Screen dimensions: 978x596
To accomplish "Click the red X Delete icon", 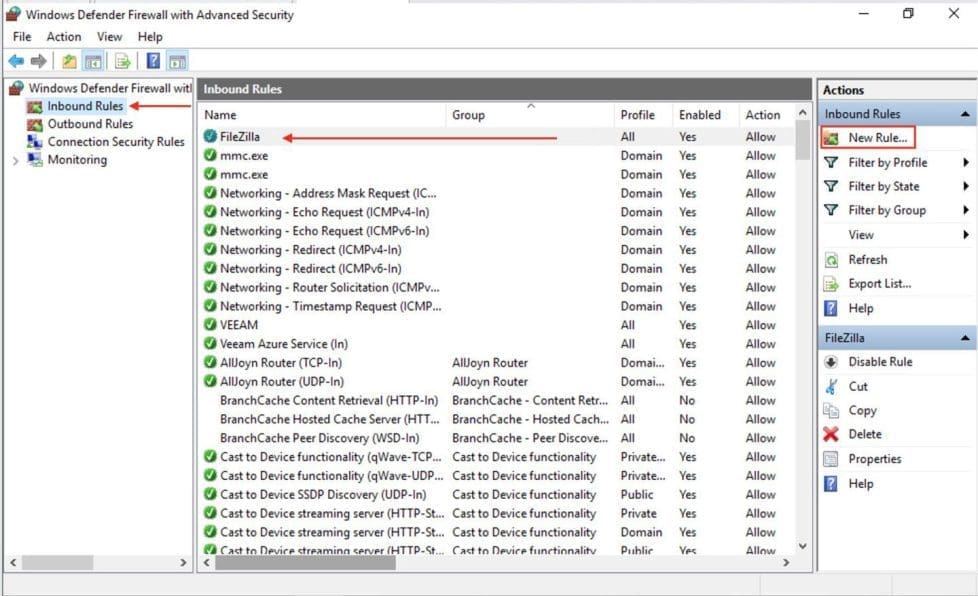I will pos(830,435).
